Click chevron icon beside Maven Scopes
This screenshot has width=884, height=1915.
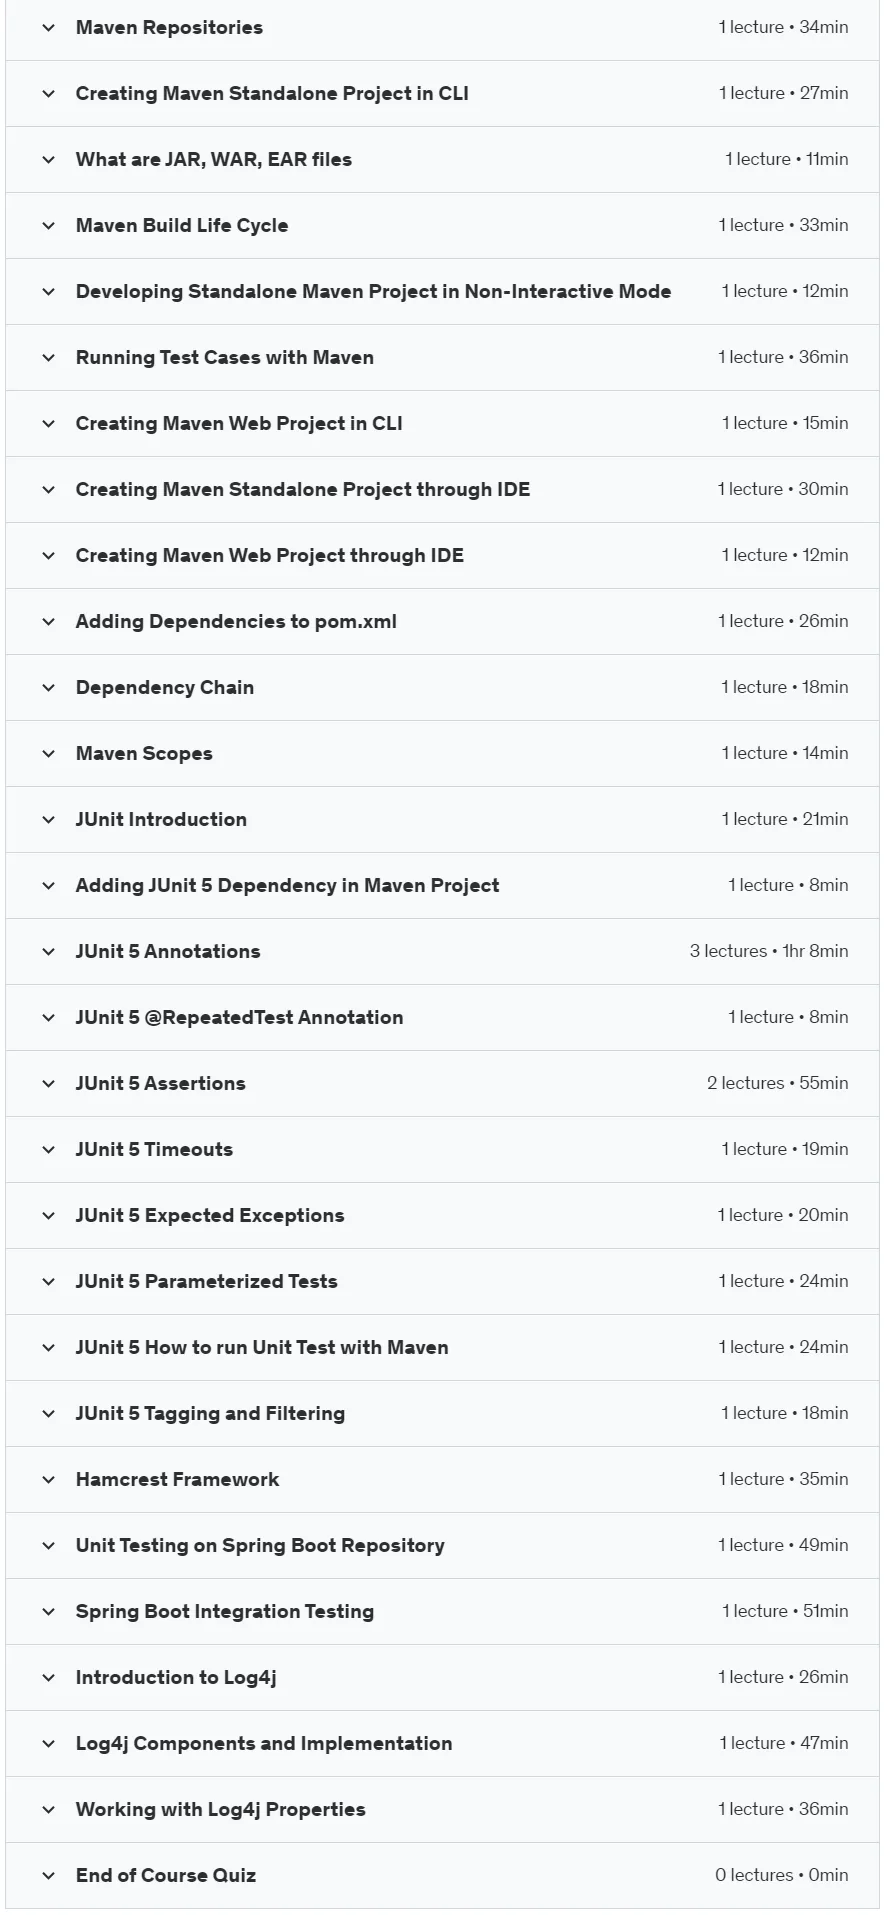[x=48, y=754]
